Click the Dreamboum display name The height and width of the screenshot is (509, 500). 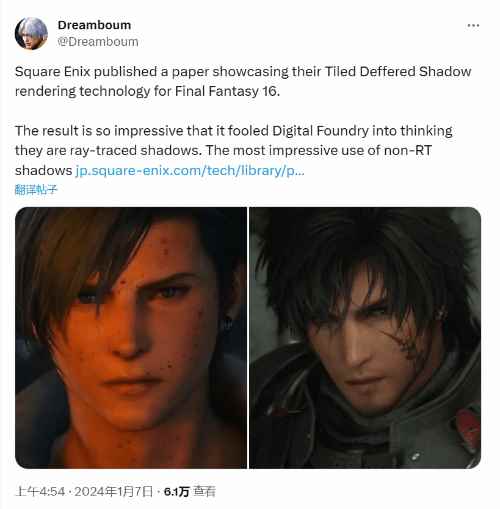[94, 25]
